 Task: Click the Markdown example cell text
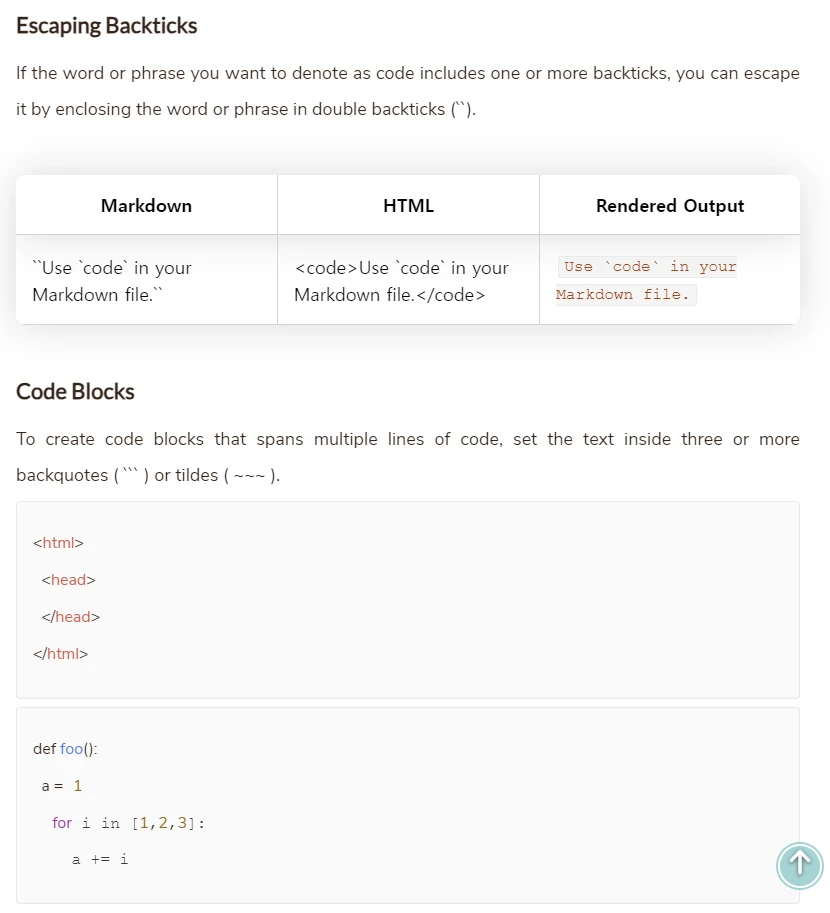(x=112, y=281)
